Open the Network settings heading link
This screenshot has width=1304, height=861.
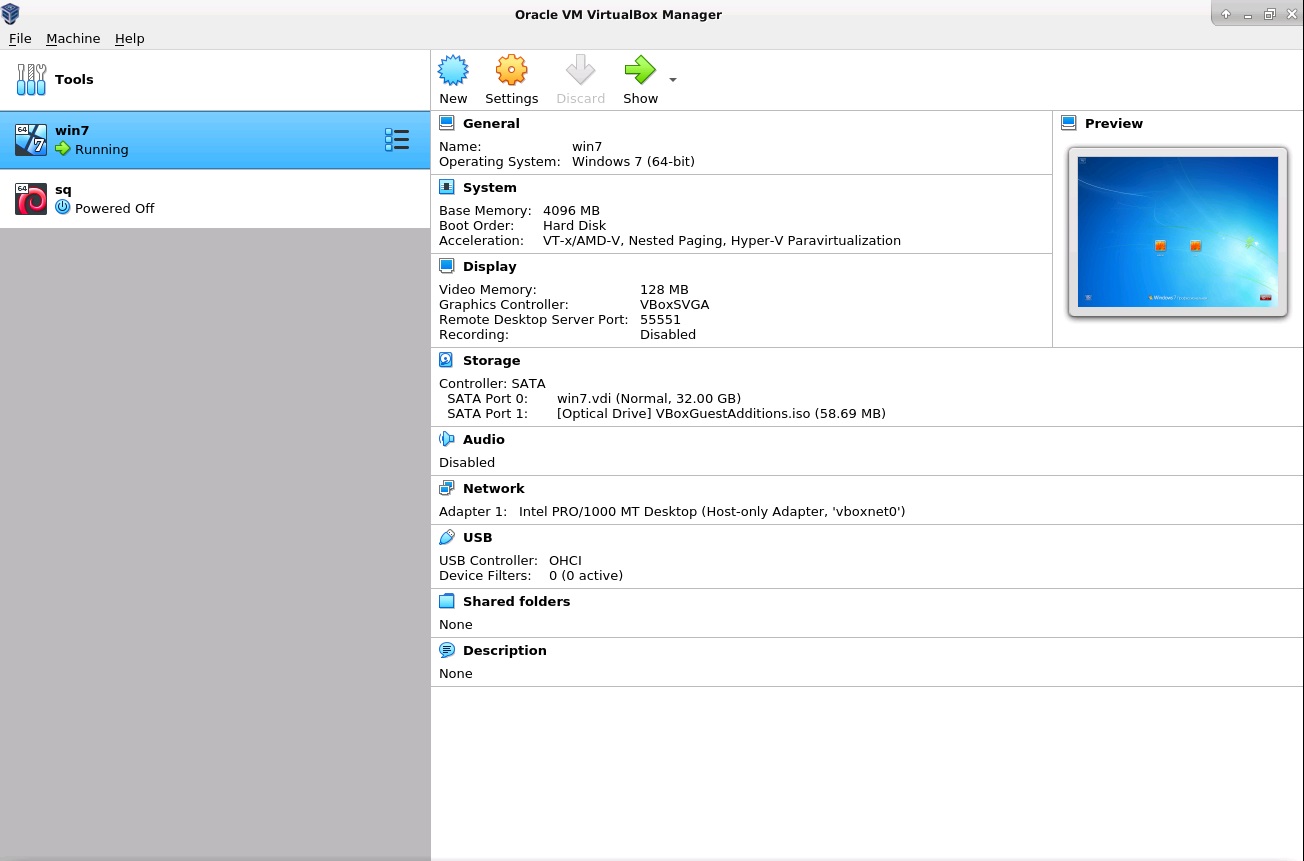coord(494,488)
